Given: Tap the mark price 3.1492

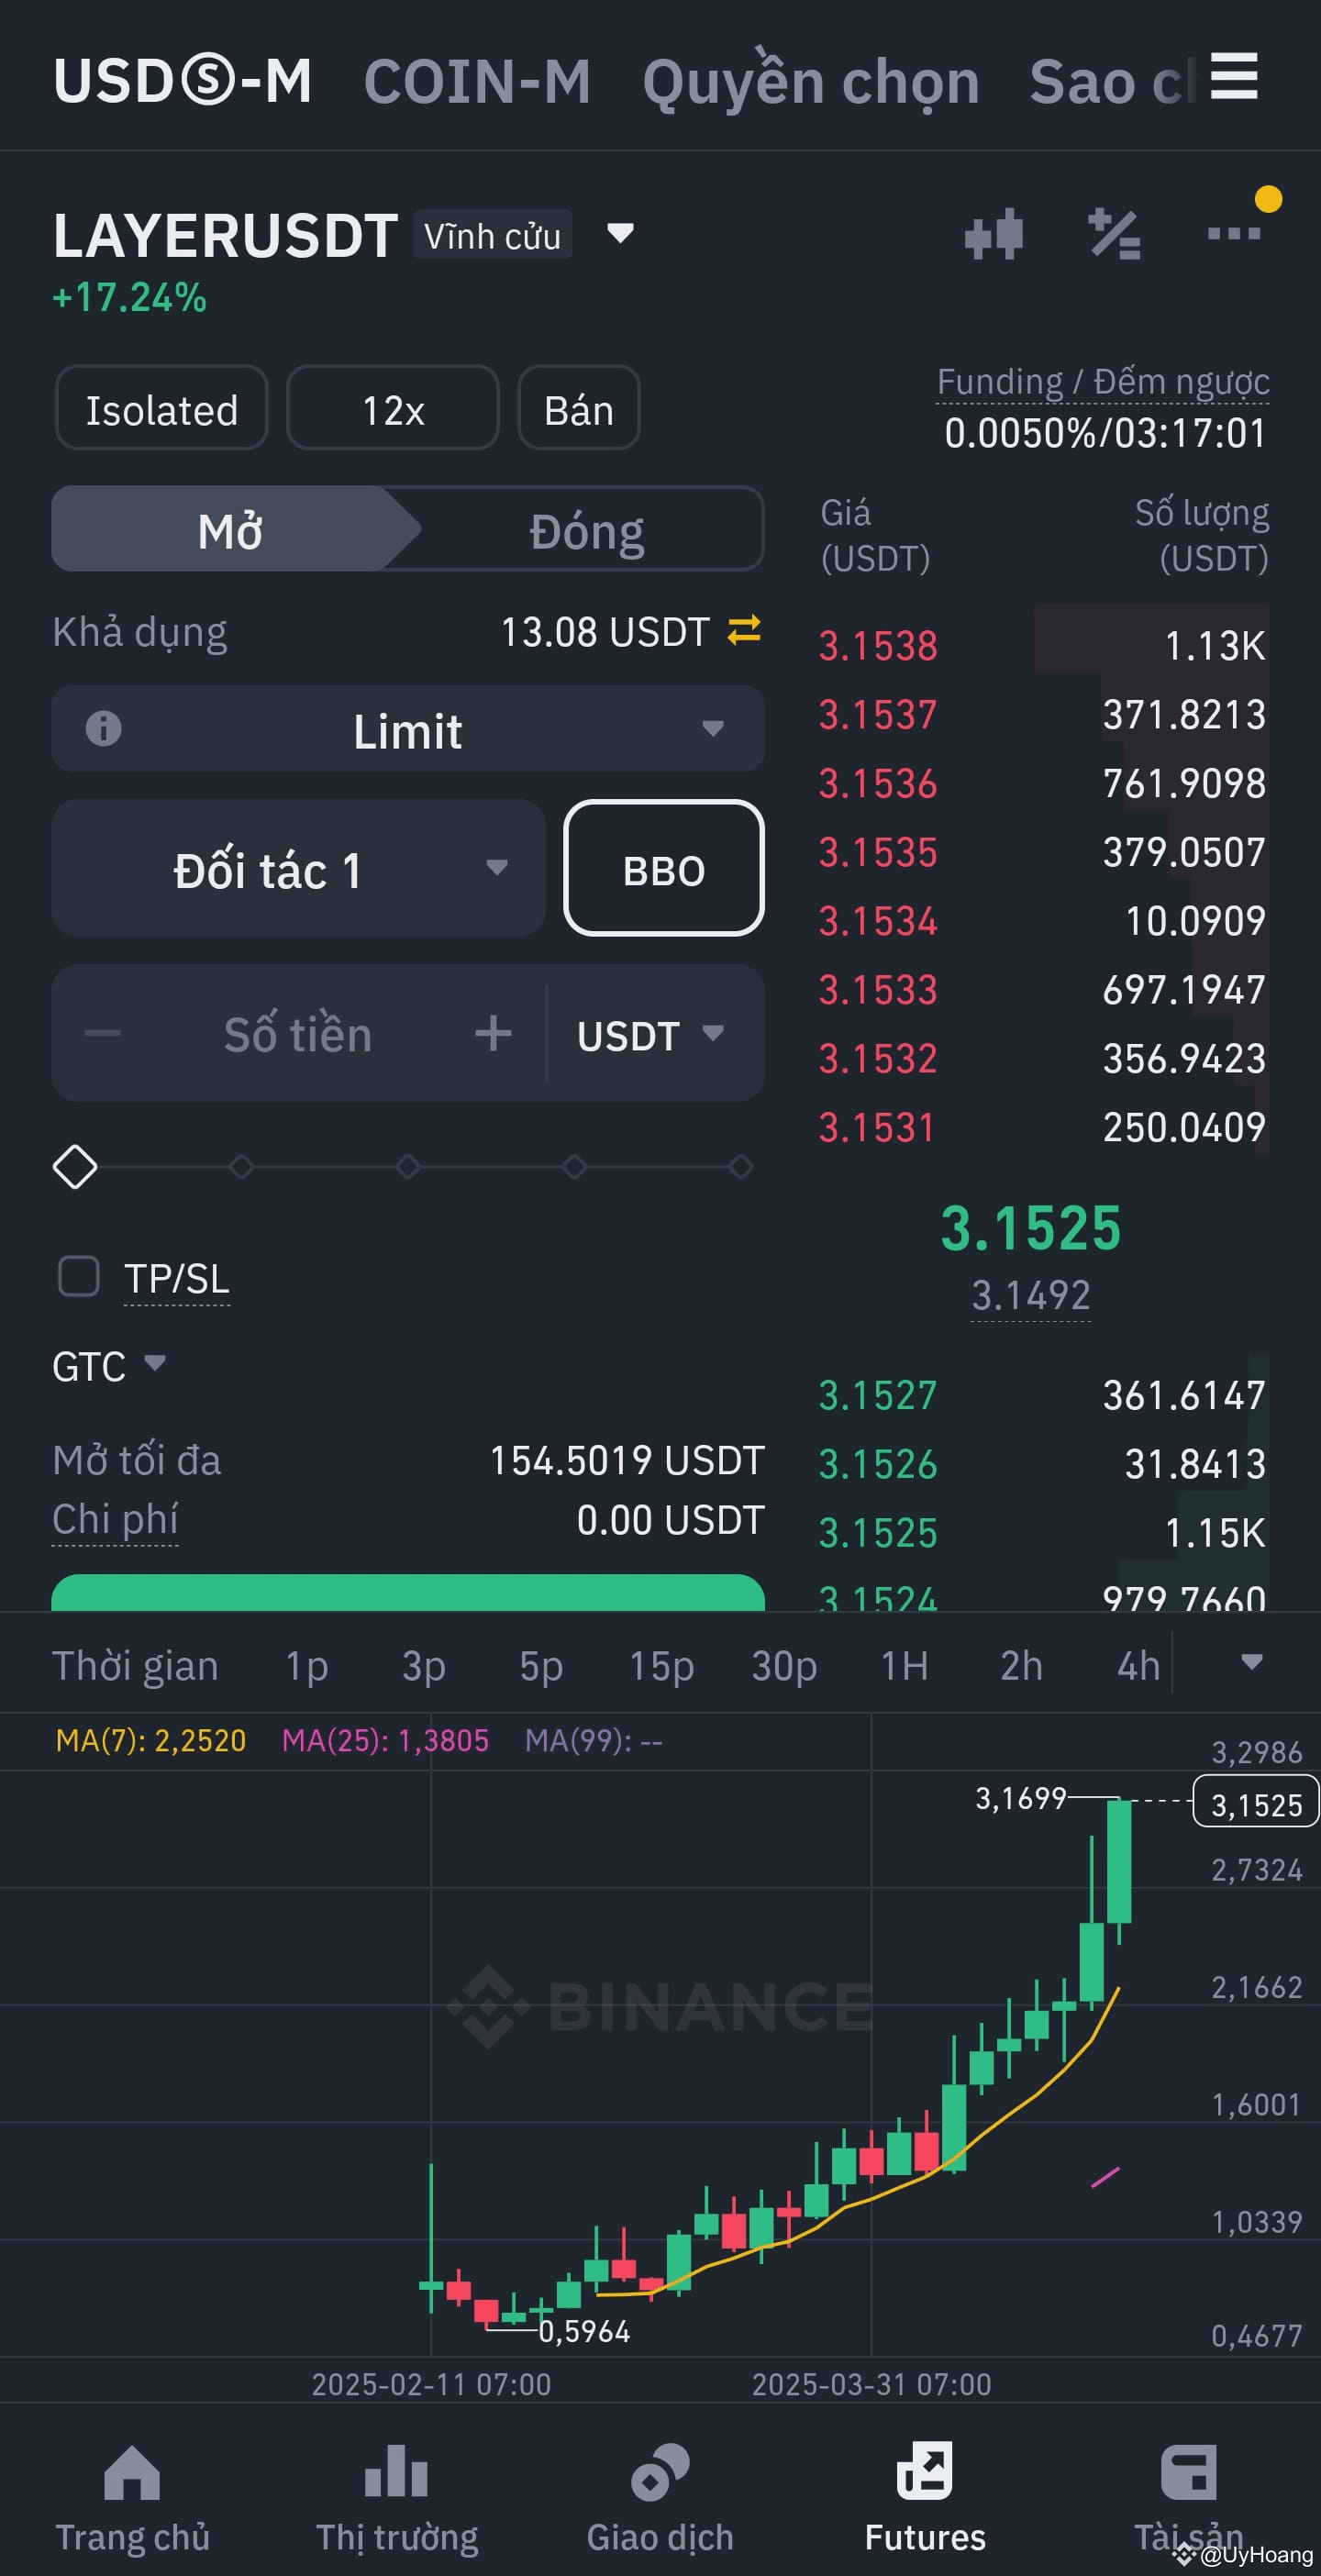Looking at the screenshot, I should click(1031, 1296).
